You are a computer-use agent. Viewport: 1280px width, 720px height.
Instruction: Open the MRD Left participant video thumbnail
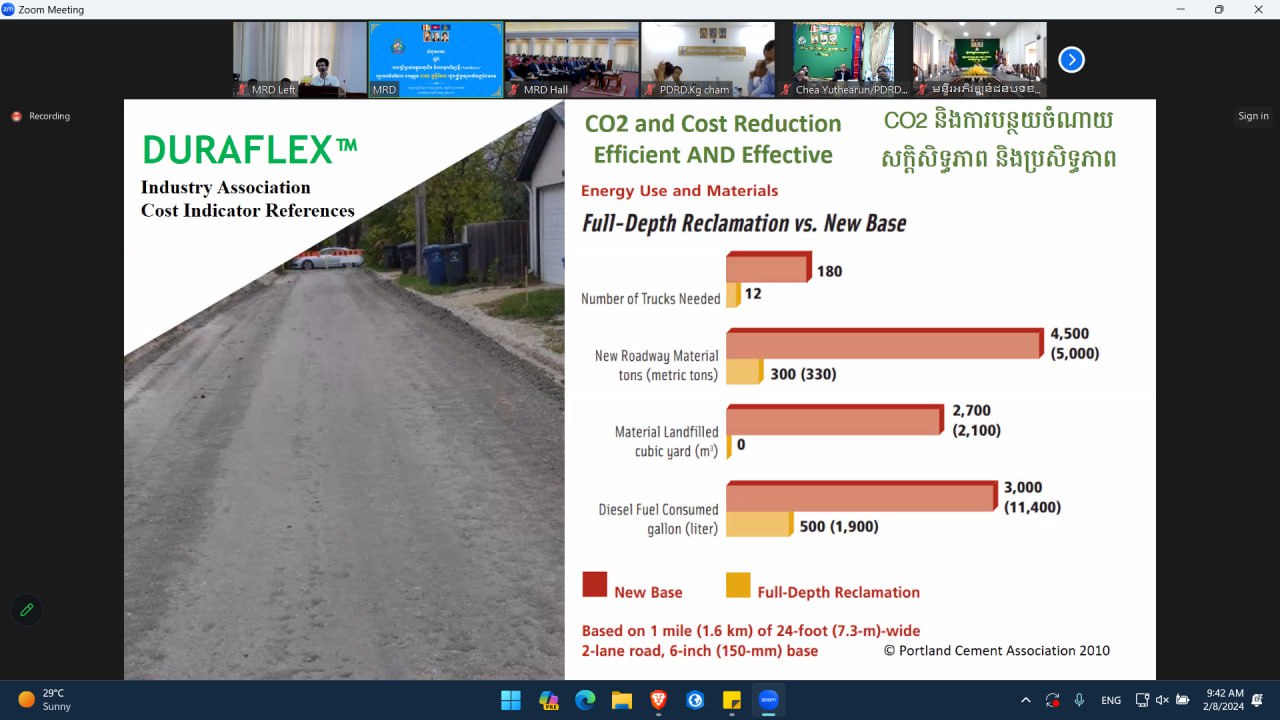pos(300,60)
